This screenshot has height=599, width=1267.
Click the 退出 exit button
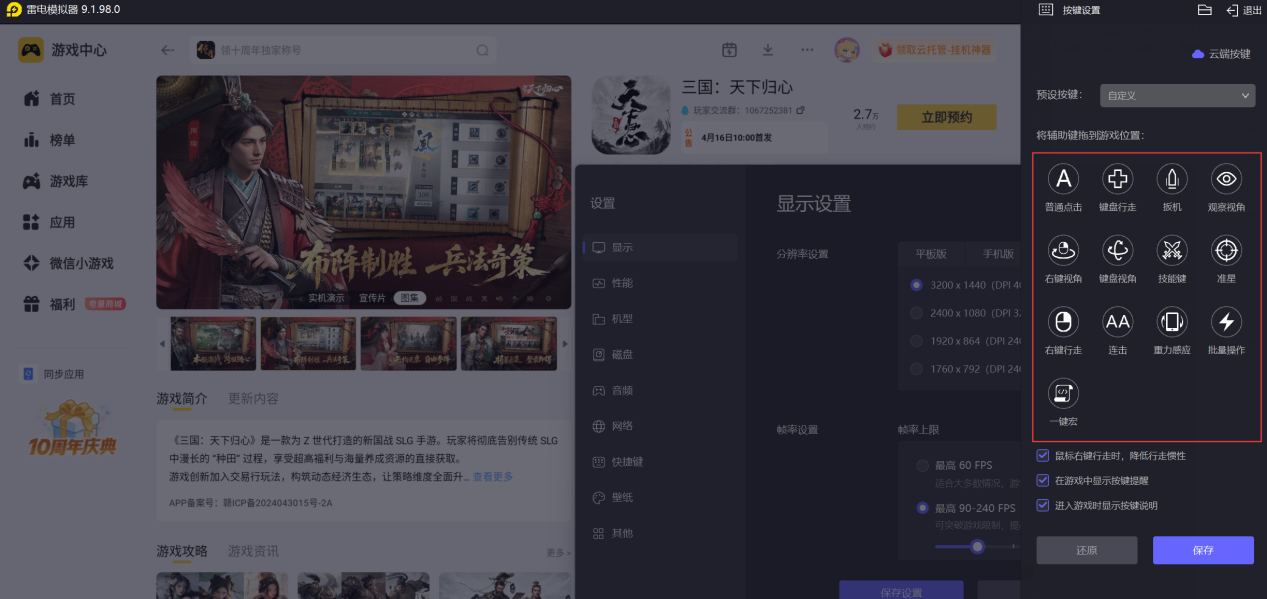coord(1244,10)
